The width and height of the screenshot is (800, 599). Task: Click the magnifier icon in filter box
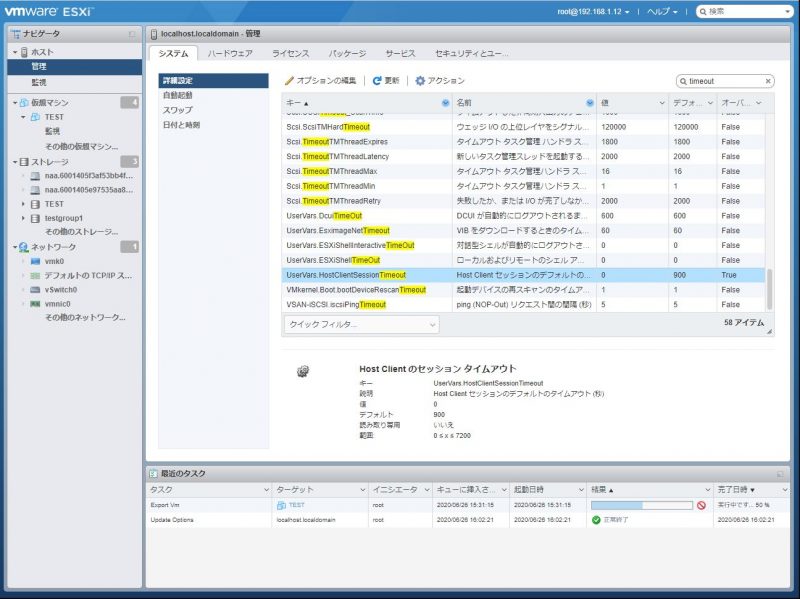(683, 81)
